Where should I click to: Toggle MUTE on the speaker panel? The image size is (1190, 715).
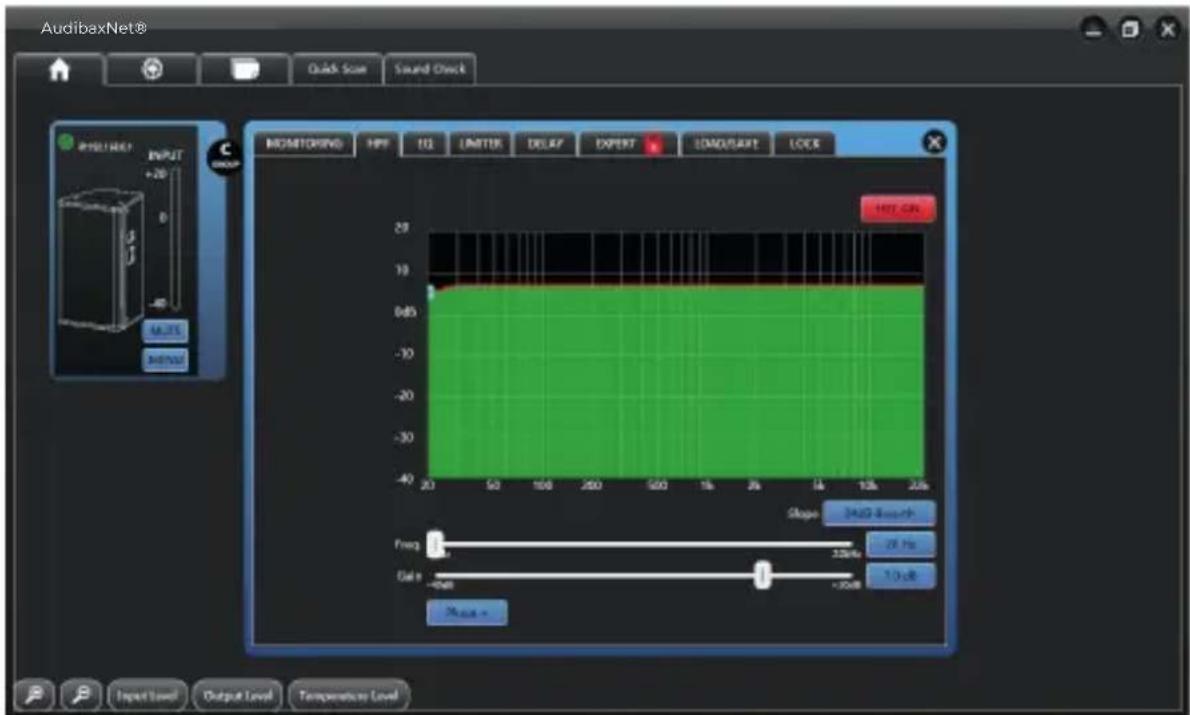(165, 331)
